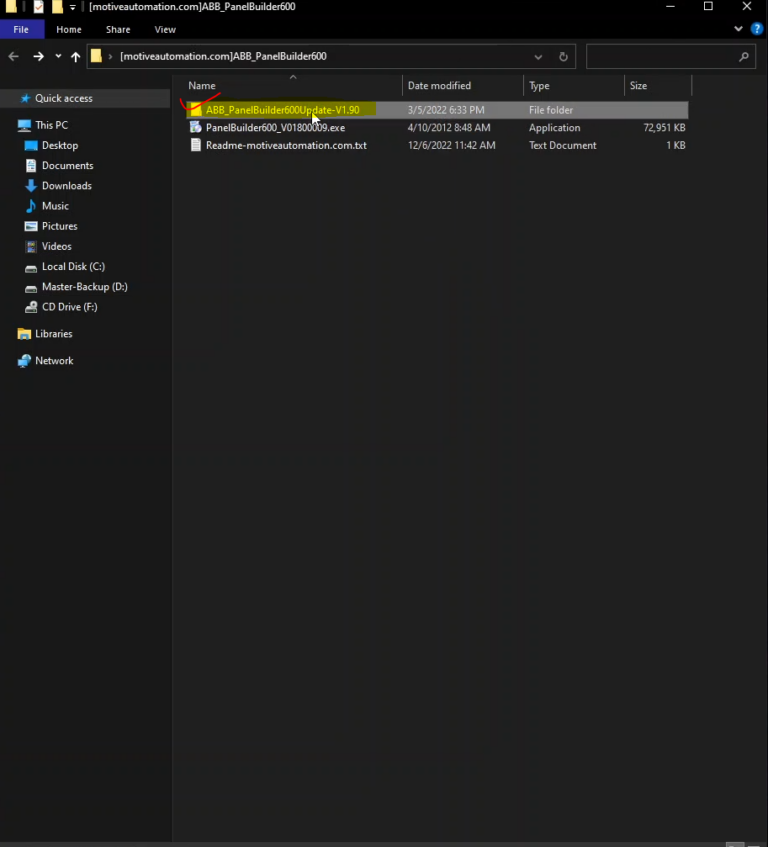768x847 pixels.
Task: Select the ABB_PanelBuilder600Update-V1.90 folder
Action: (x=282, y=110)
